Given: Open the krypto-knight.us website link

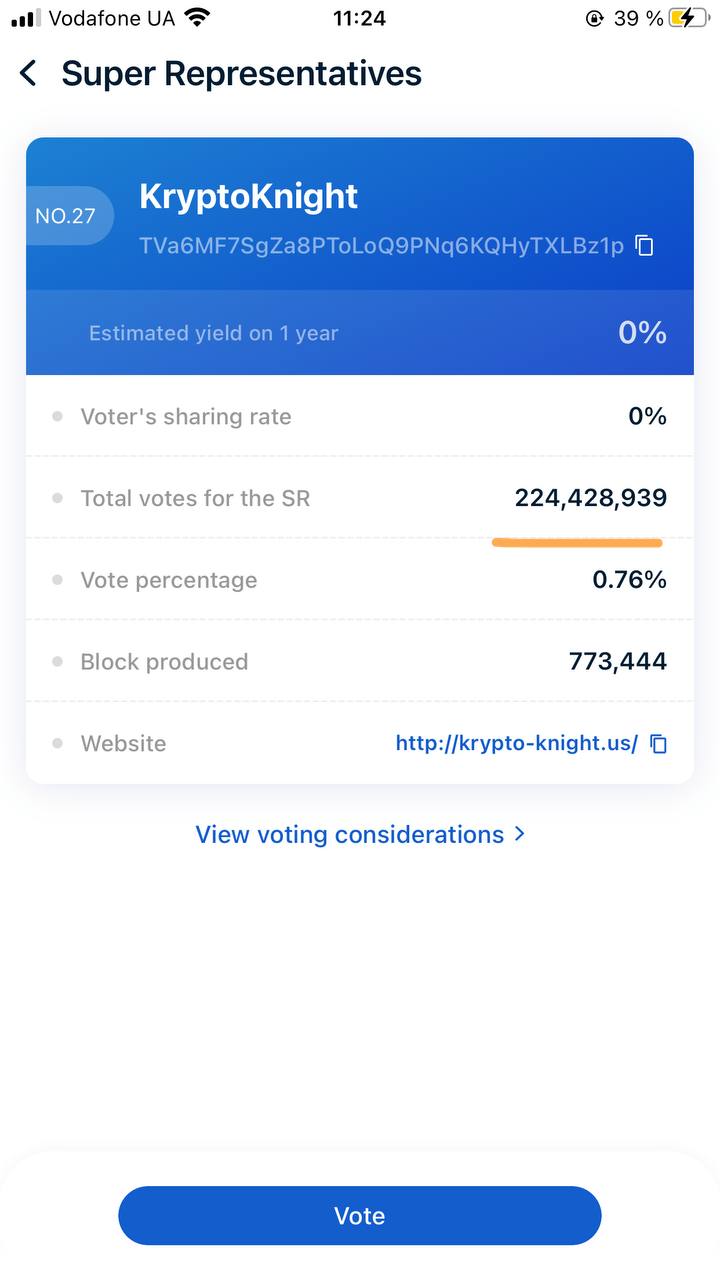Looking at the screenshot, I should point(517,743).
